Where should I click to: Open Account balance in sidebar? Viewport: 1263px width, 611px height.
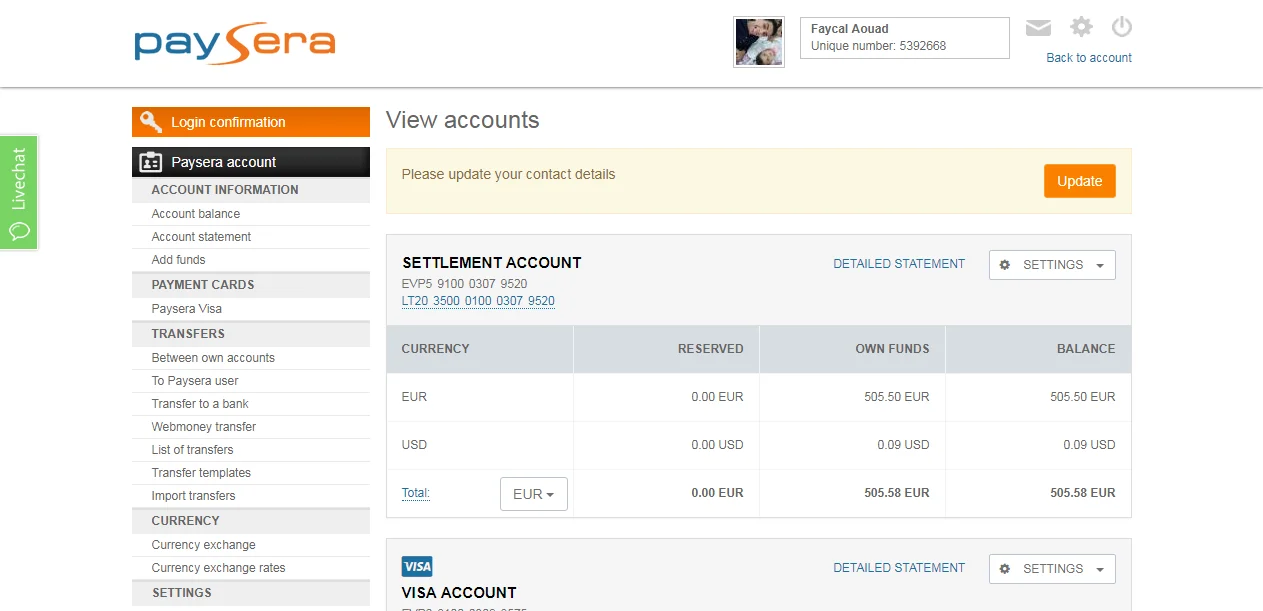[x=196, y=214]
